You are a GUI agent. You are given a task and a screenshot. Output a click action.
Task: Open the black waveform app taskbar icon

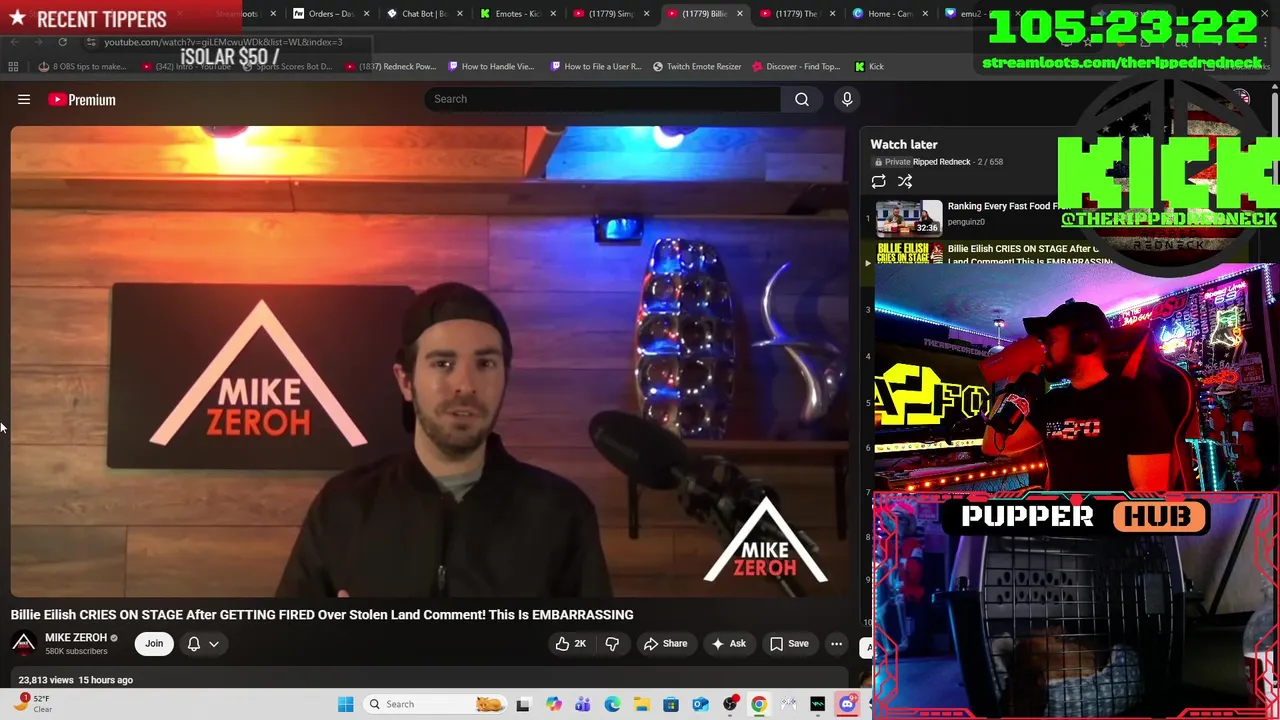pyautogui.click(x=818, y=704)
